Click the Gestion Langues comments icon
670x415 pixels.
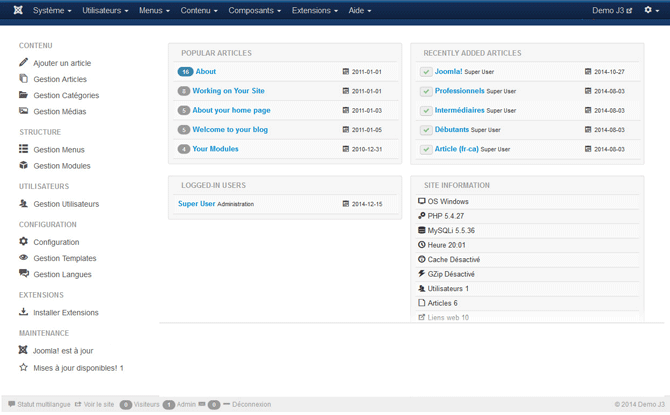point(24,274)
